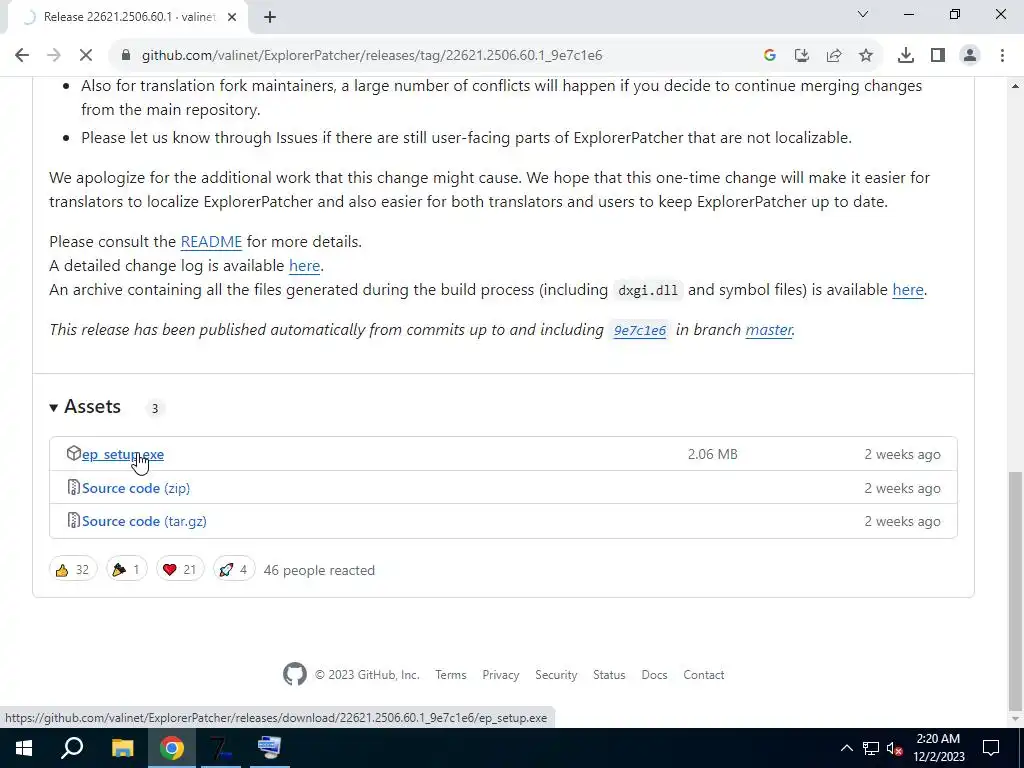Open File Explorer from taskbar
1024x768 pixels.
point(123,748)
